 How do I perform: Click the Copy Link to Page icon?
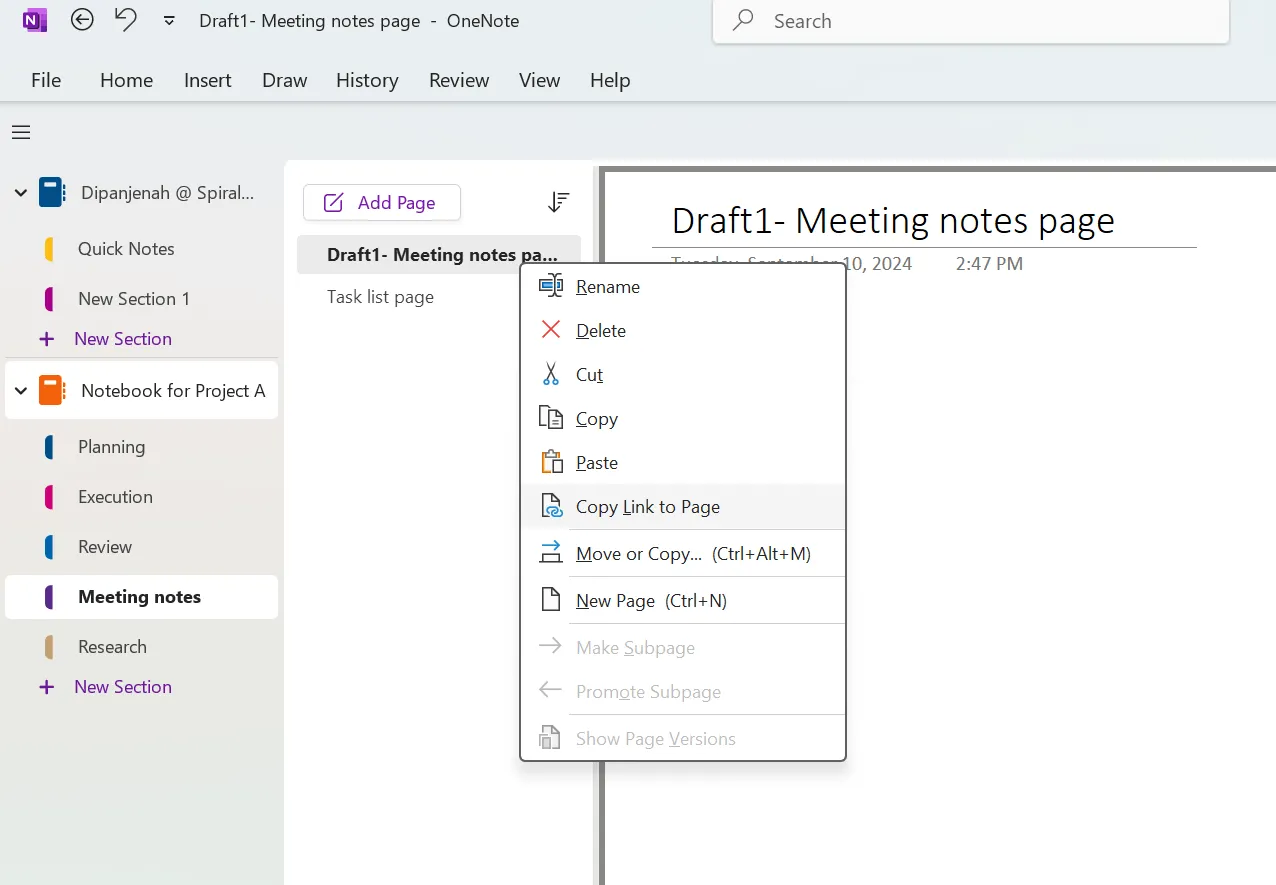(551, 506)
